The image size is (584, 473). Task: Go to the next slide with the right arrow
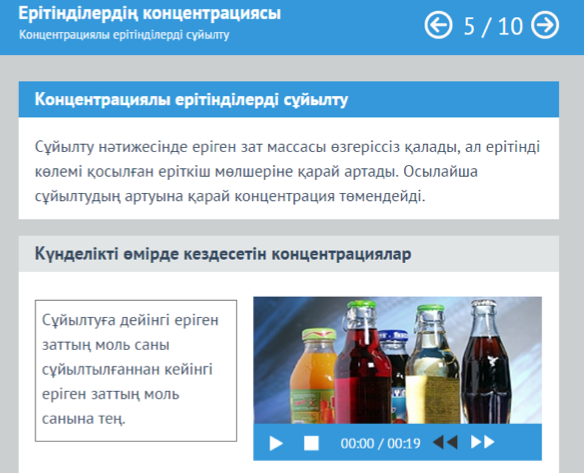point(545,25)
